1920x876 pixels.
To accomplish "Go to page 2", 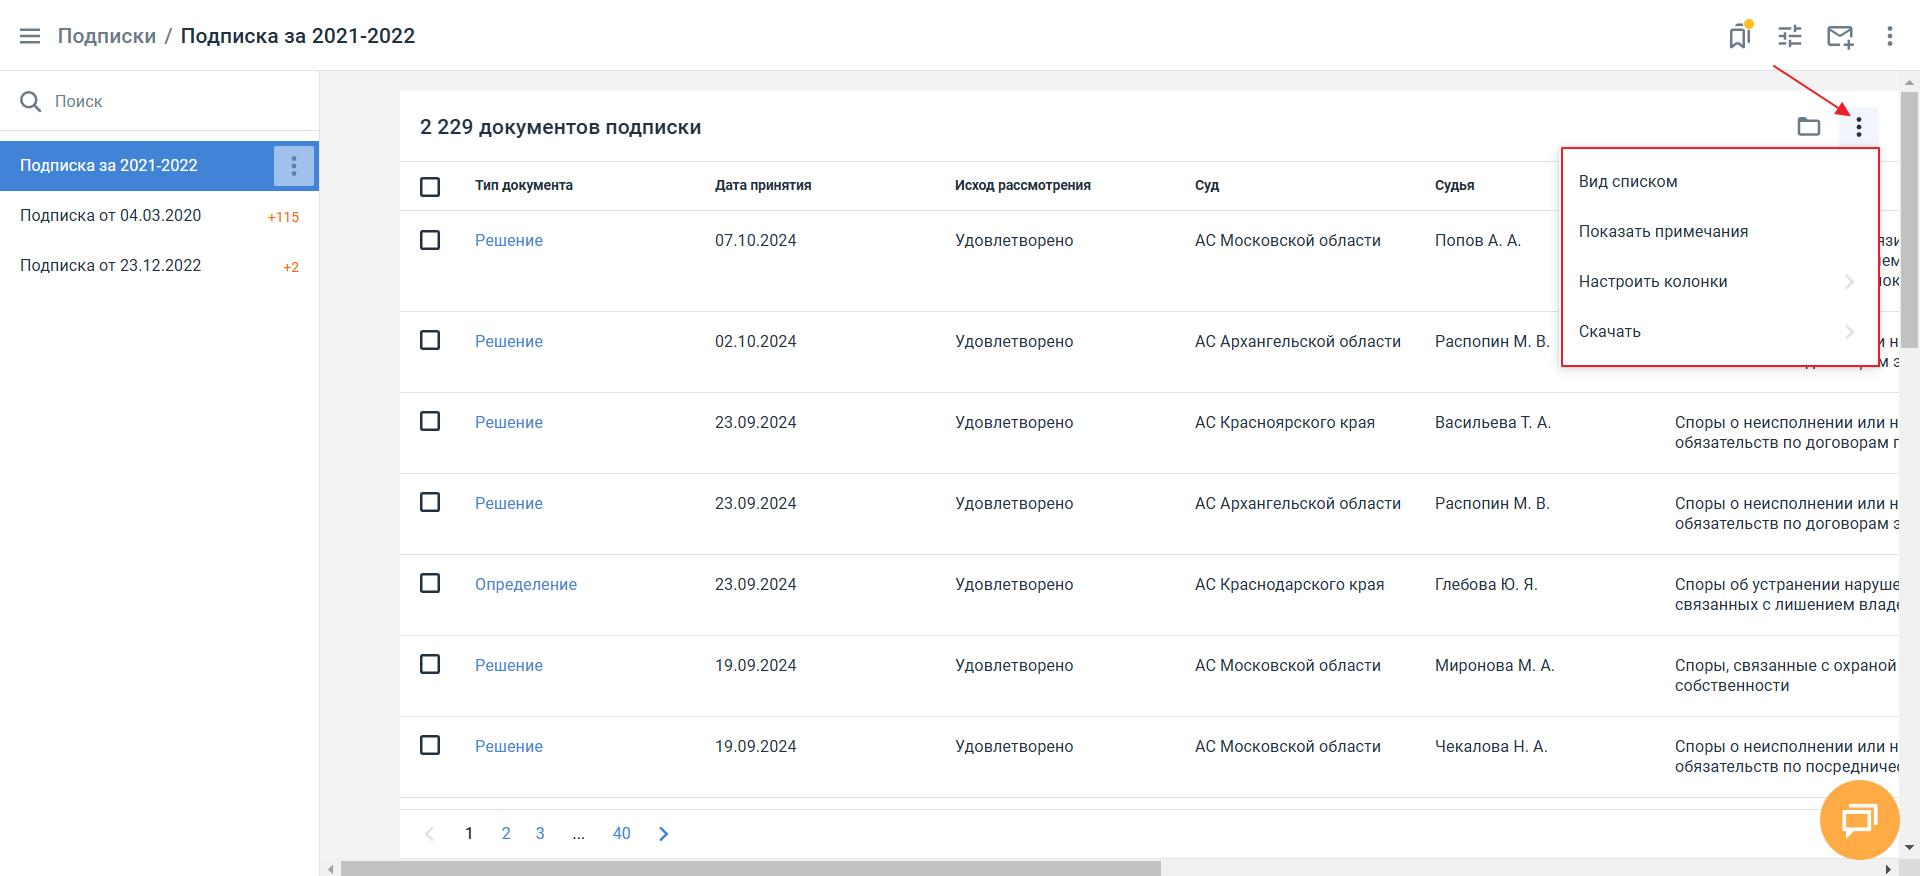I will coord(506,834).
